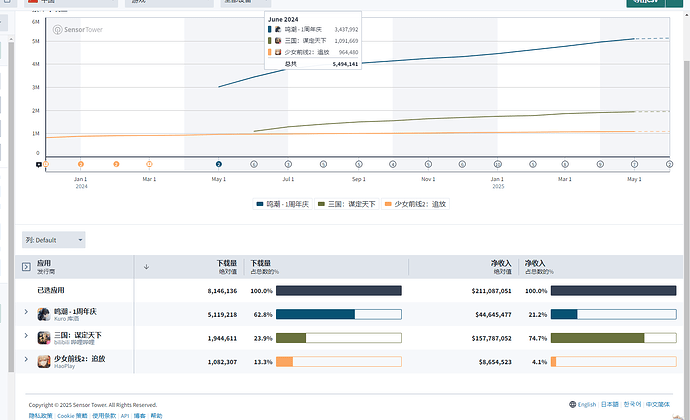
Task: Click the HaoPlay publisher name
Action: [65, 366]
